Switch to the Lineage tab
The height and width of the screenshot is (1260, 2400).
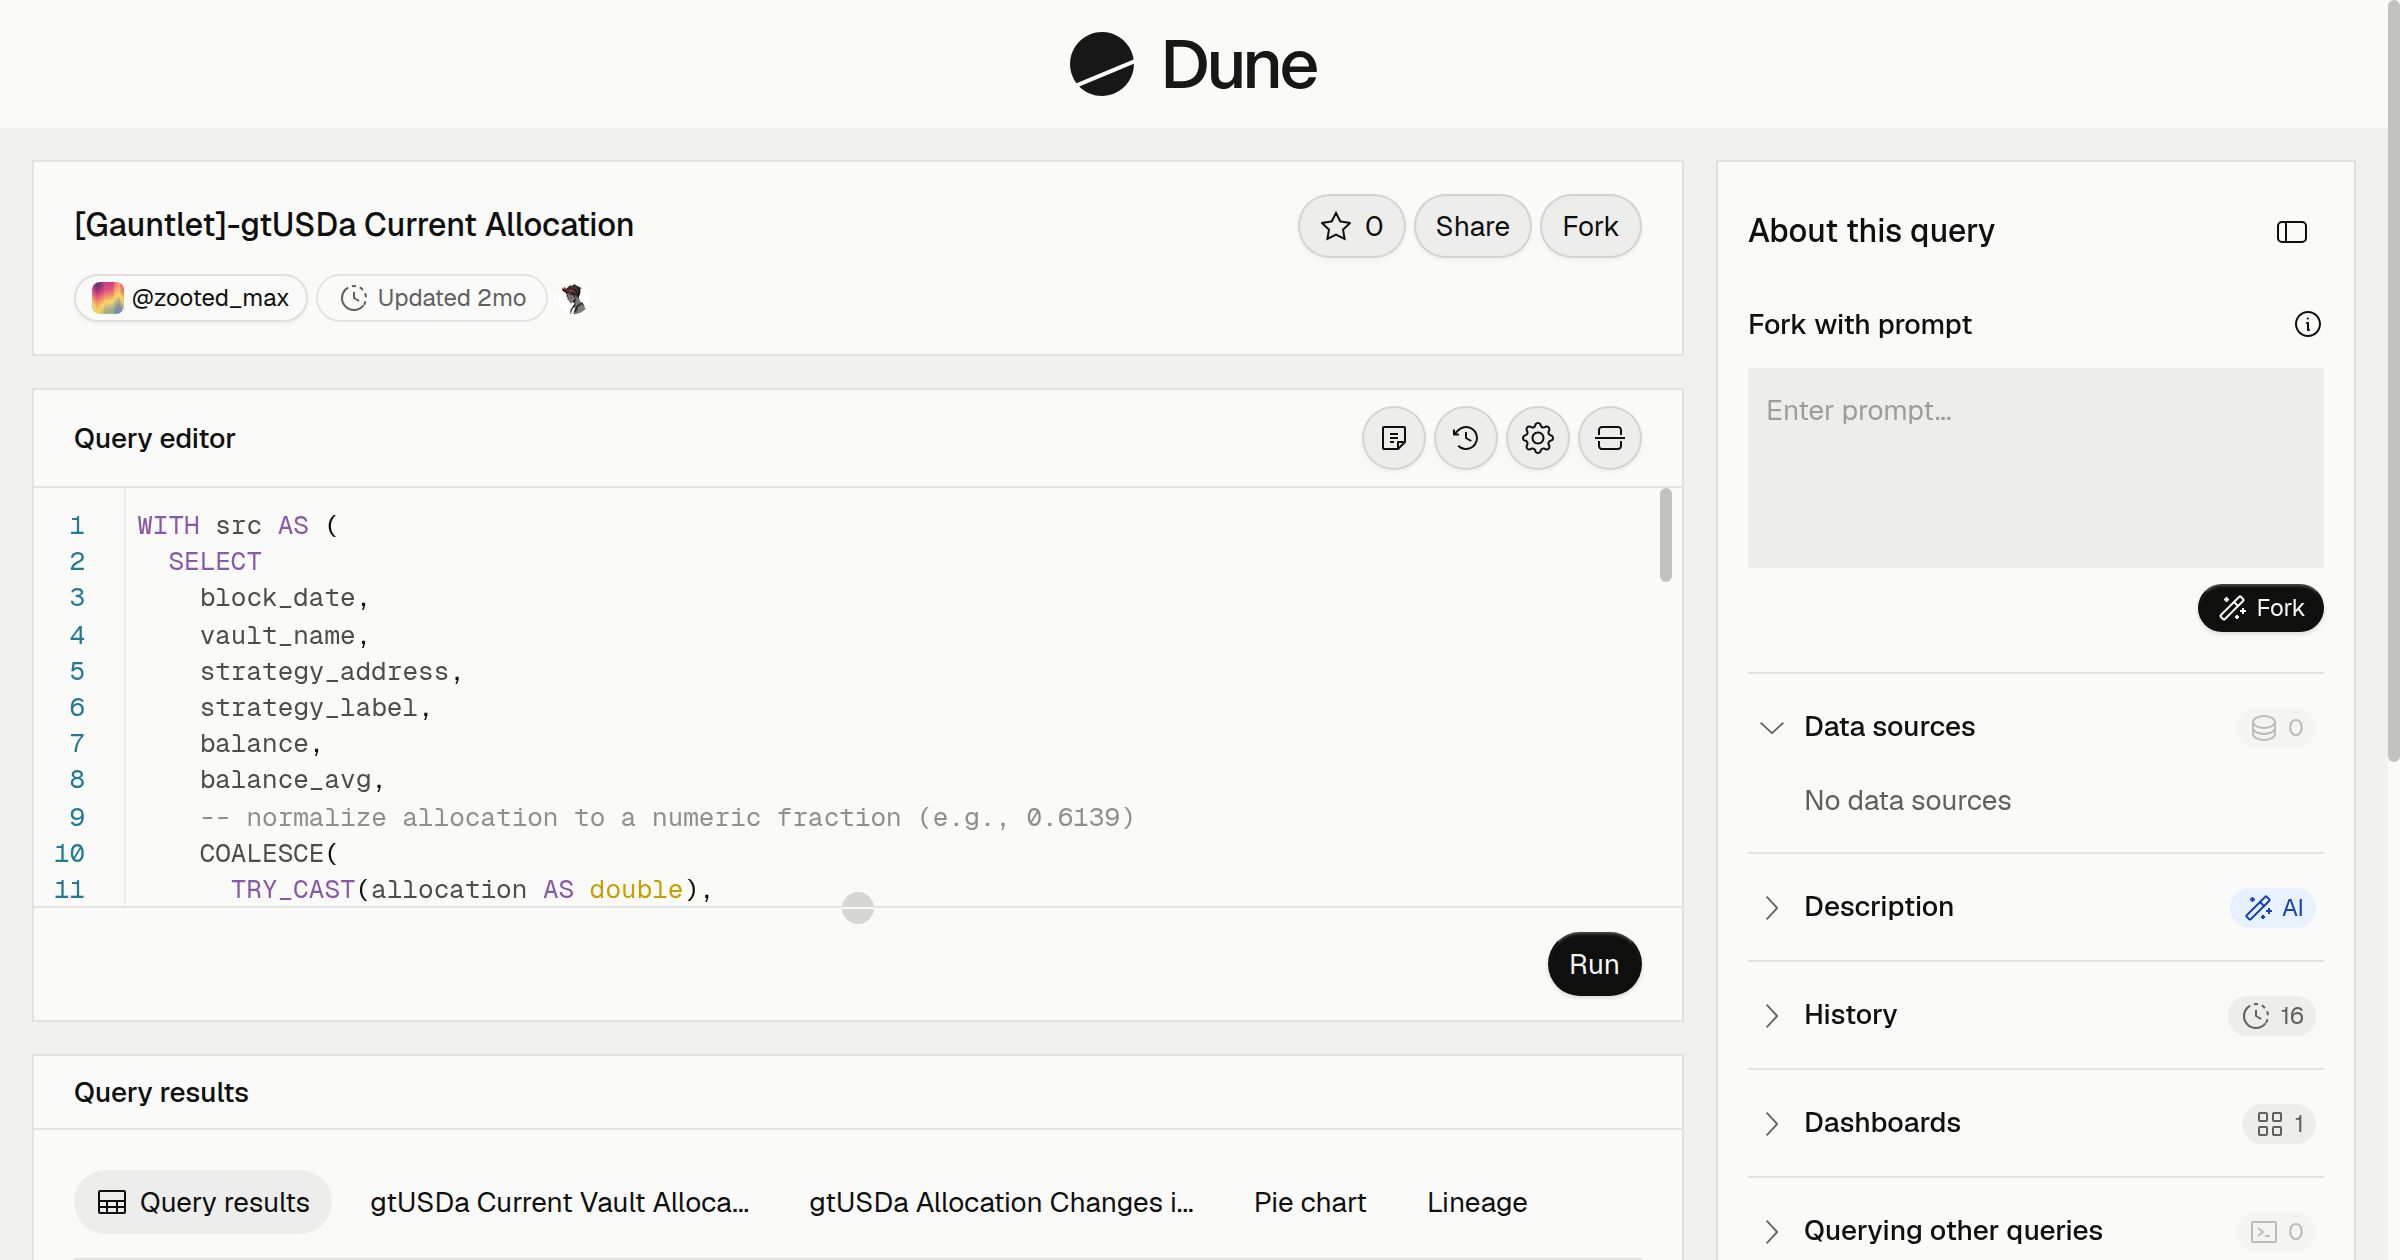1477,1202
